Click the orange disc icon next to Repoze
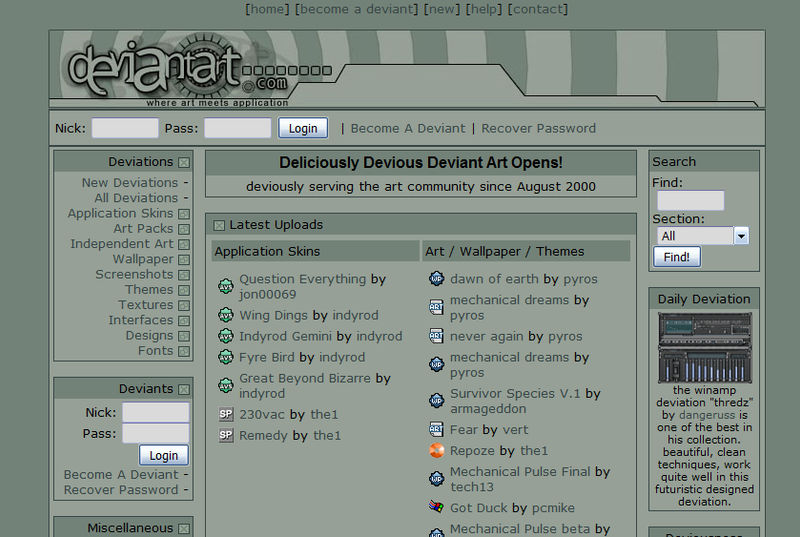The image size is (800, 537). pos(436,450)
